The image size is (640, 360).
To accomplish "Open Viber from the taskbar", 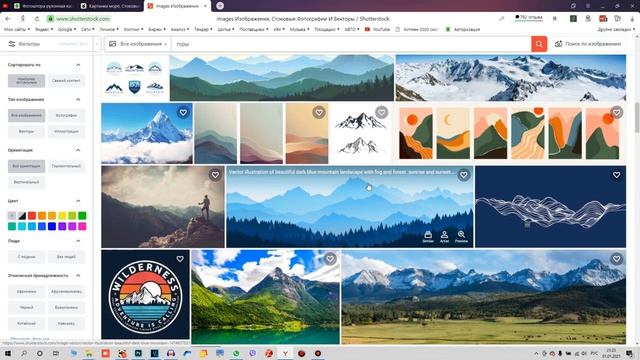I will click(x=253, y=353).
